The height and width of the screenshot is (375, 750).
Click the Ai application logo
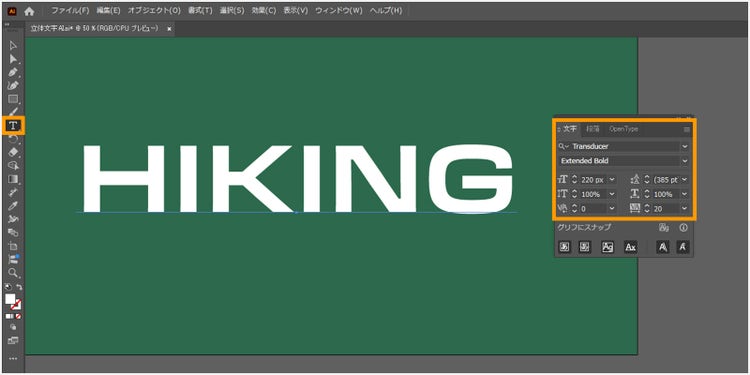[x=12, y=11]
